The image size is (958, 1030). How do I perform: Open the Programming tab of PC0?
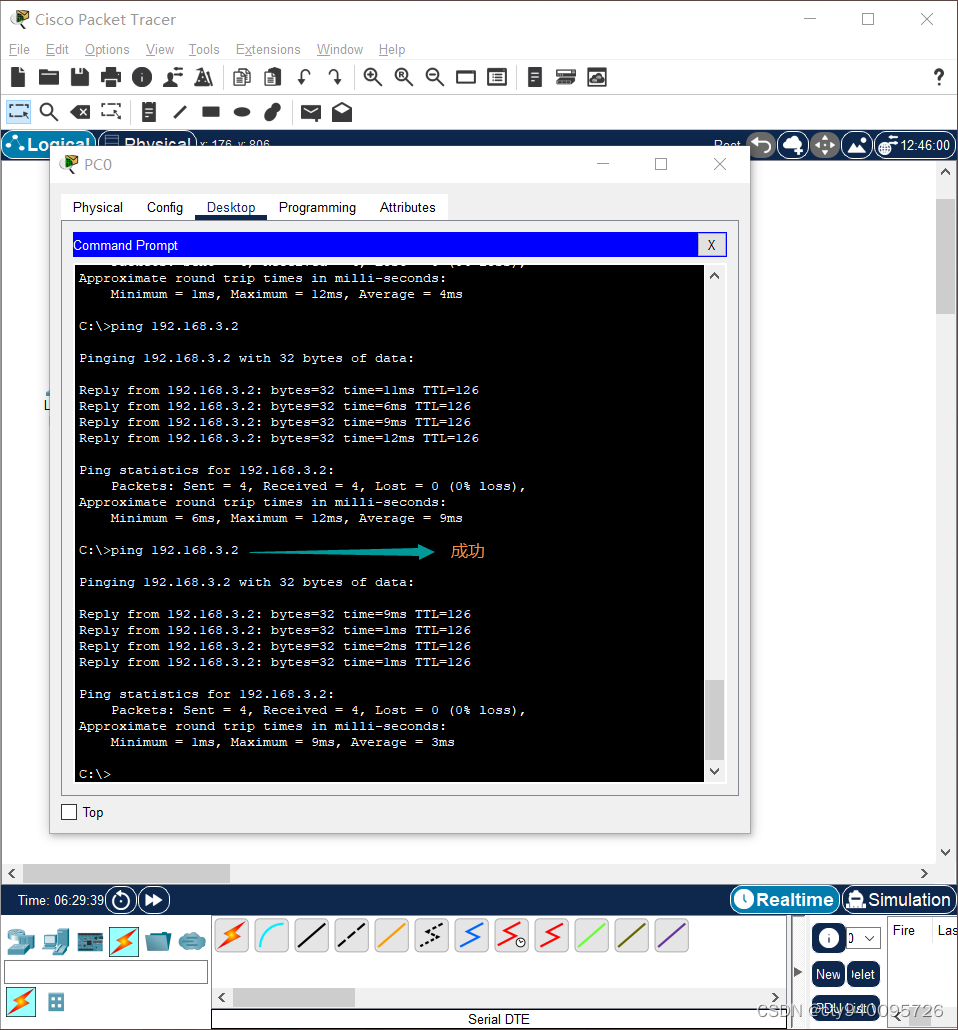click(x=317, y=208)
